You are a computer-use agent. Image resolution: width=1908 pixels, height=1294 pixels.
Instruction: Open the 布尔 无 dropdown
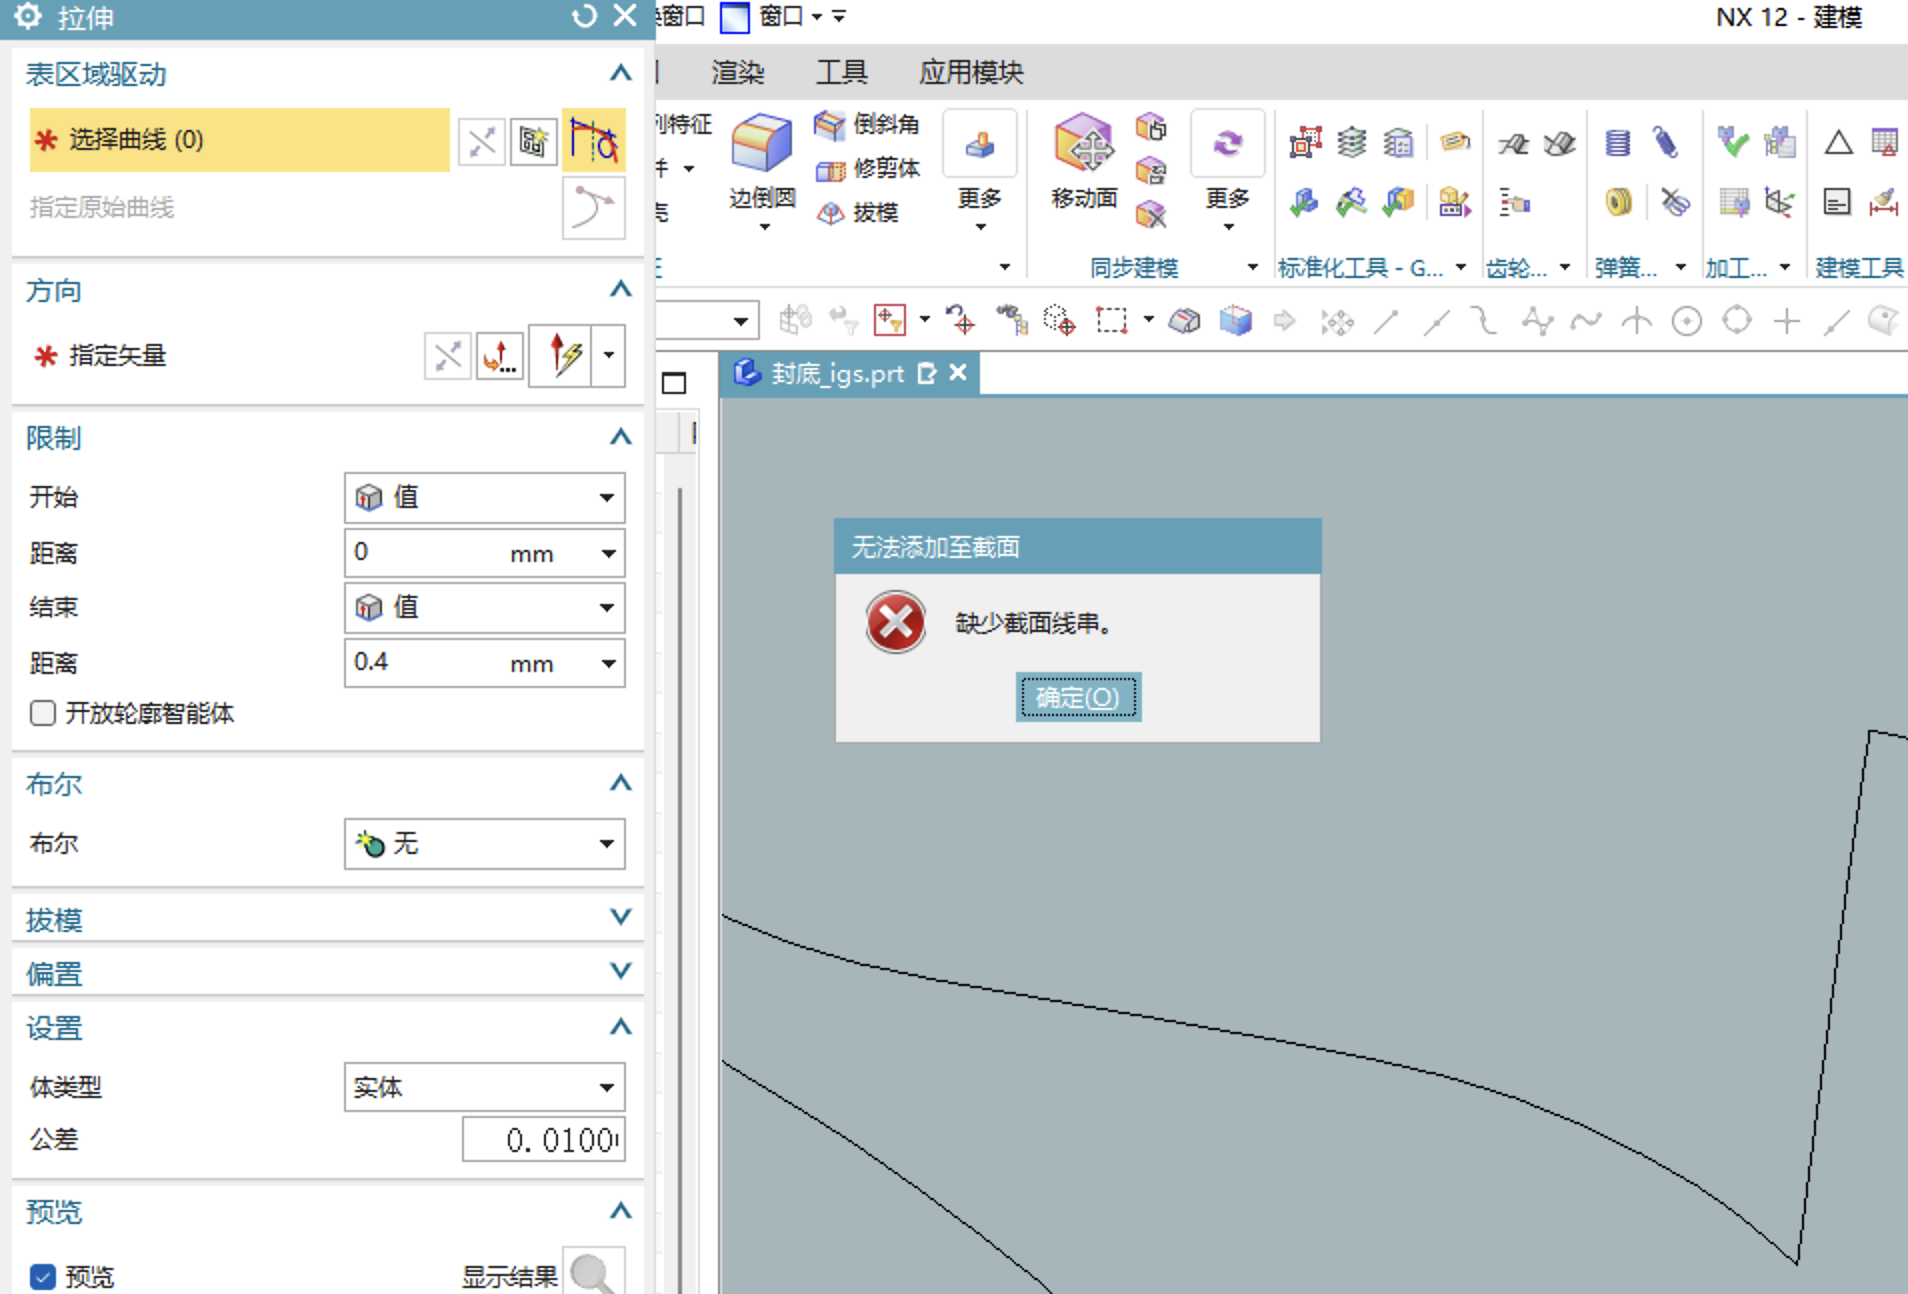(x=485, y=844)
